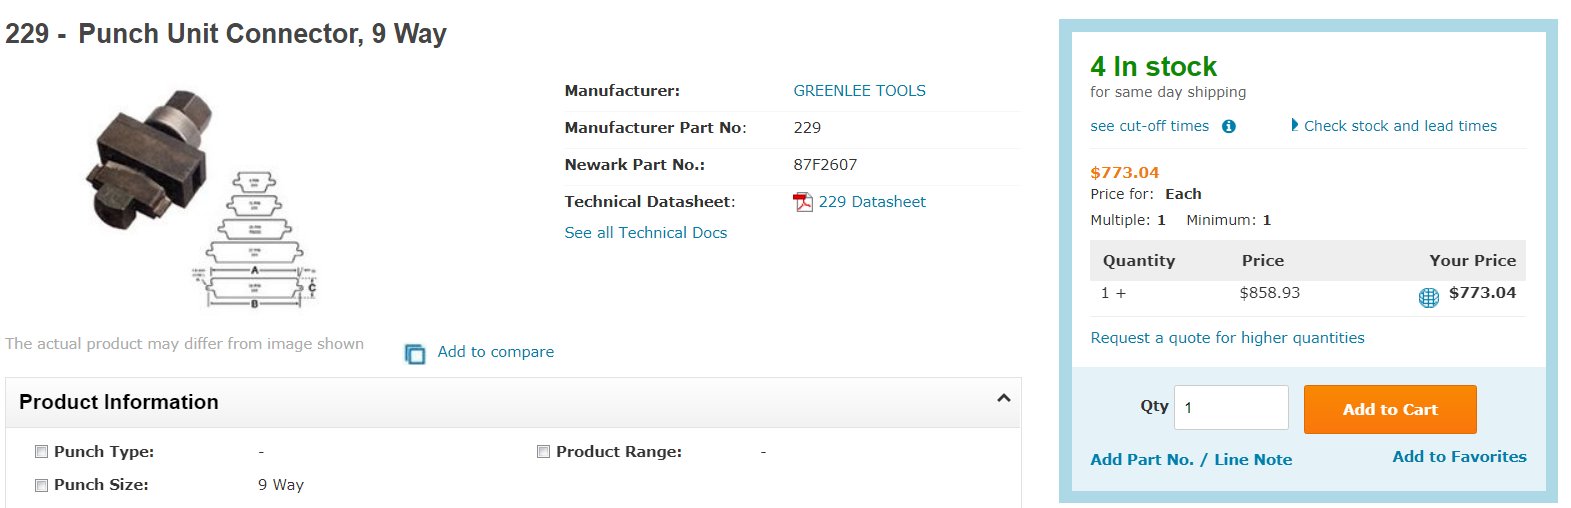
Task: Select Add to Favorites
Action: [1459, 457]
